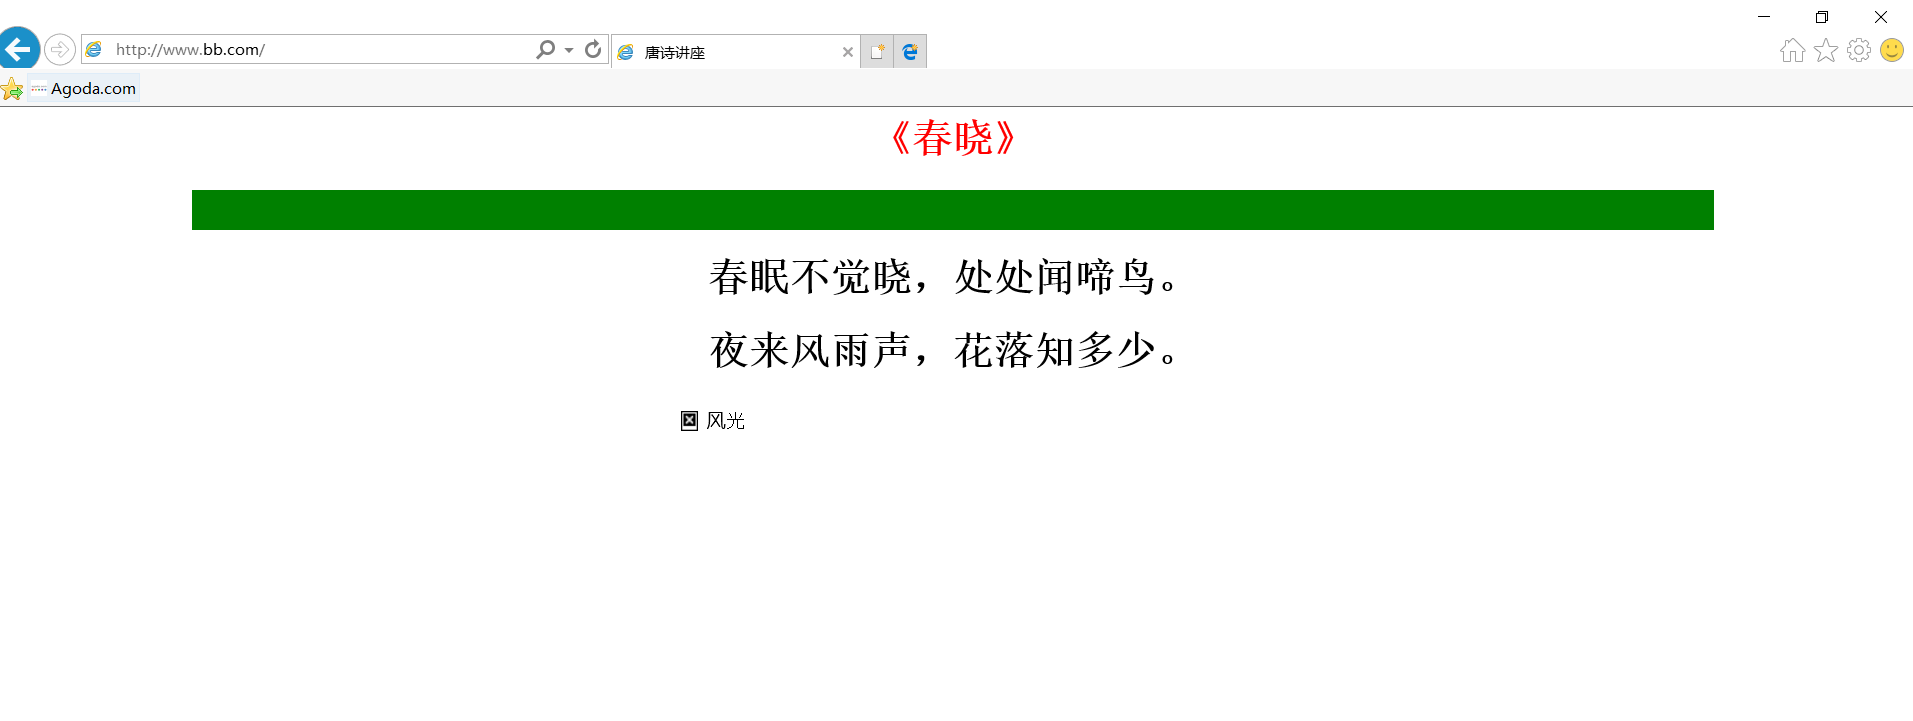Click the Forward navigation arrow
Screen dimensions: 1913x721
click(60, 49)
